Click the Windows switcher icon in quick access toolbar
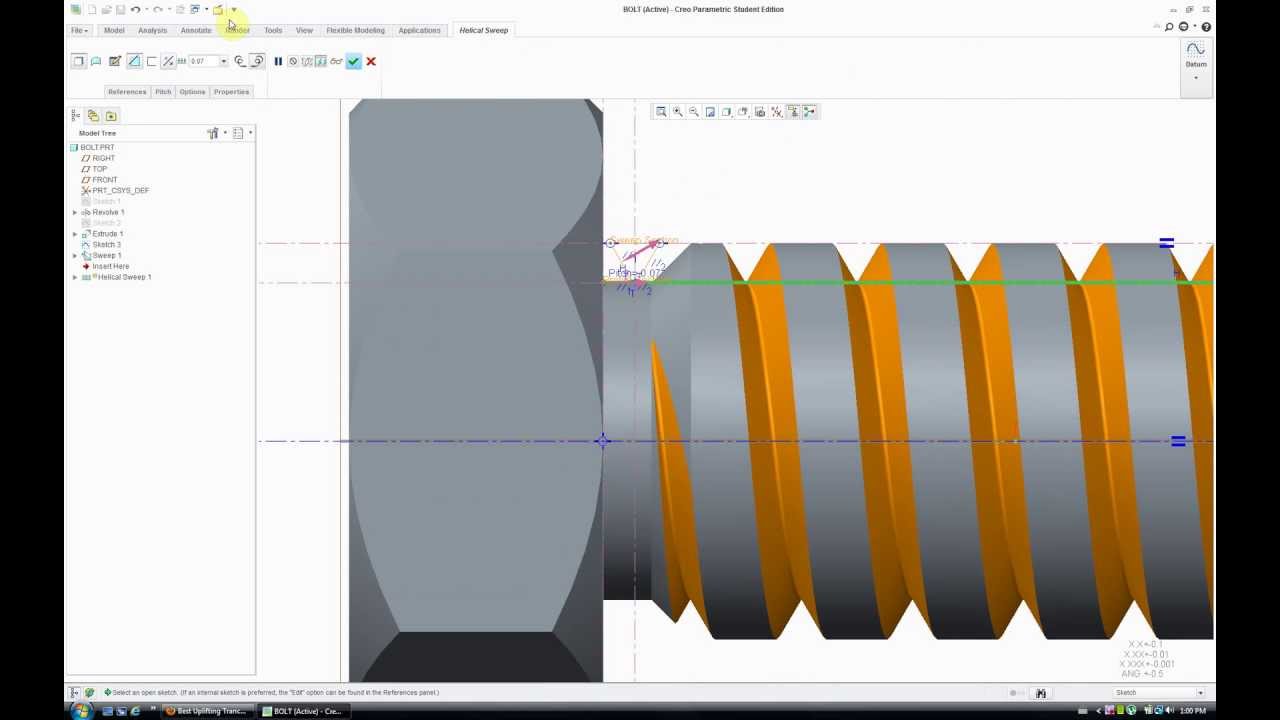This screenshot has width=1280, height=720. click(195, 10)
